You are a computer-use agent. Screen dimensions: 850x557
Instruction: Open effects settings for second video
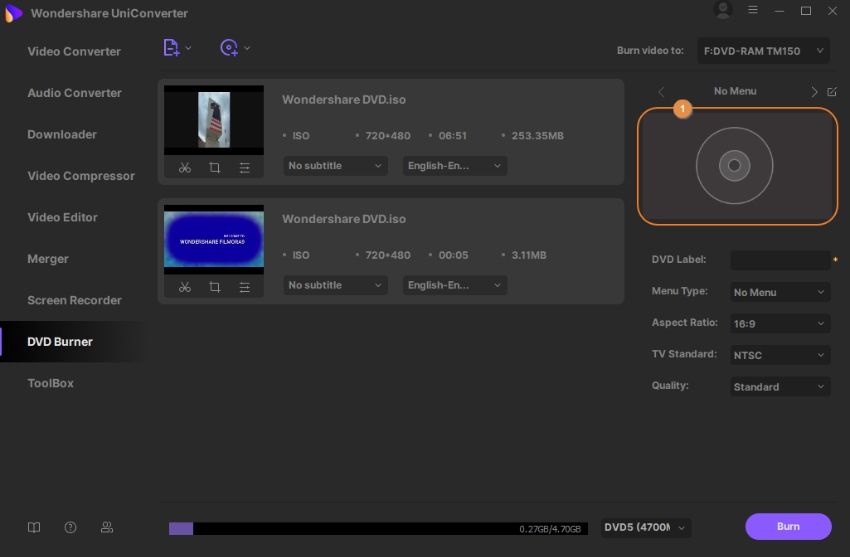point(245,287)
